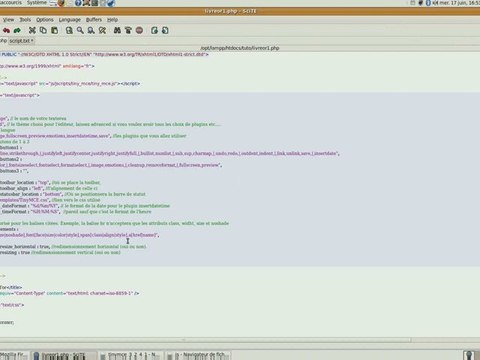Click the Bluetooth icon in system tray
480x360 pixels.
click(428, 3)
